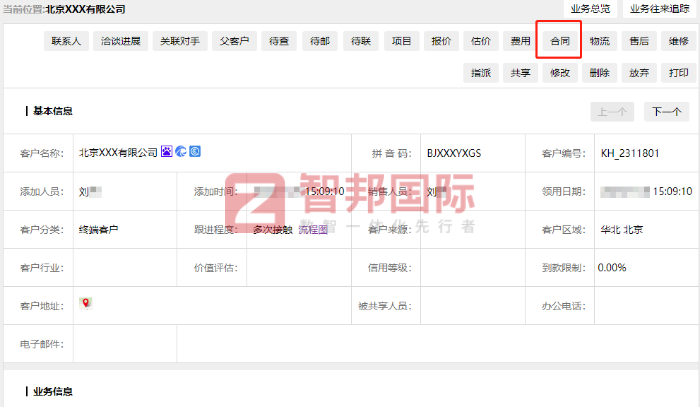Click the 待邮 button
Screen dimensions: 700x407
tap(320, 41)
